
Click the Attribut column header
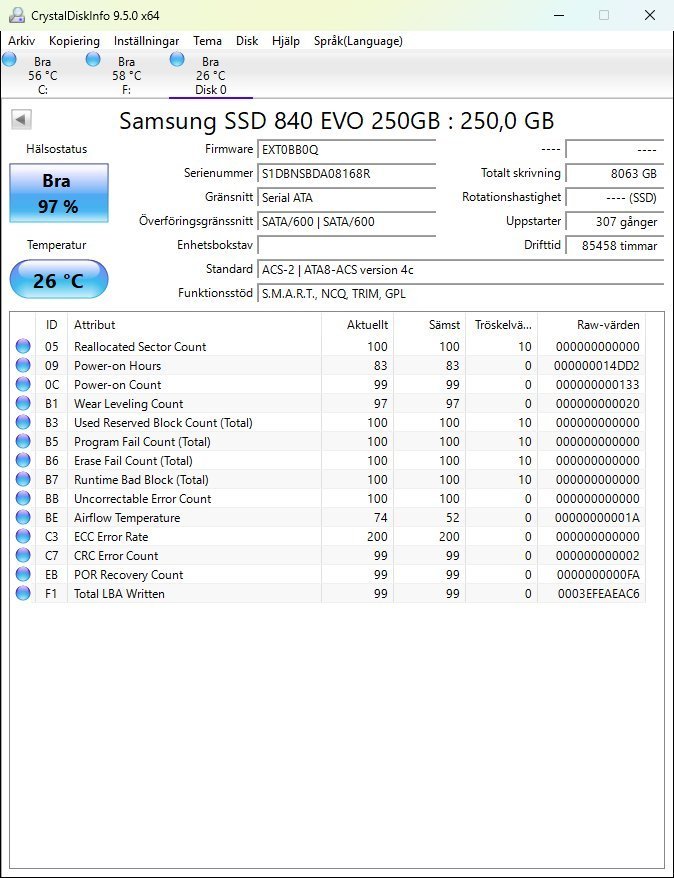(x=194, y=325)
